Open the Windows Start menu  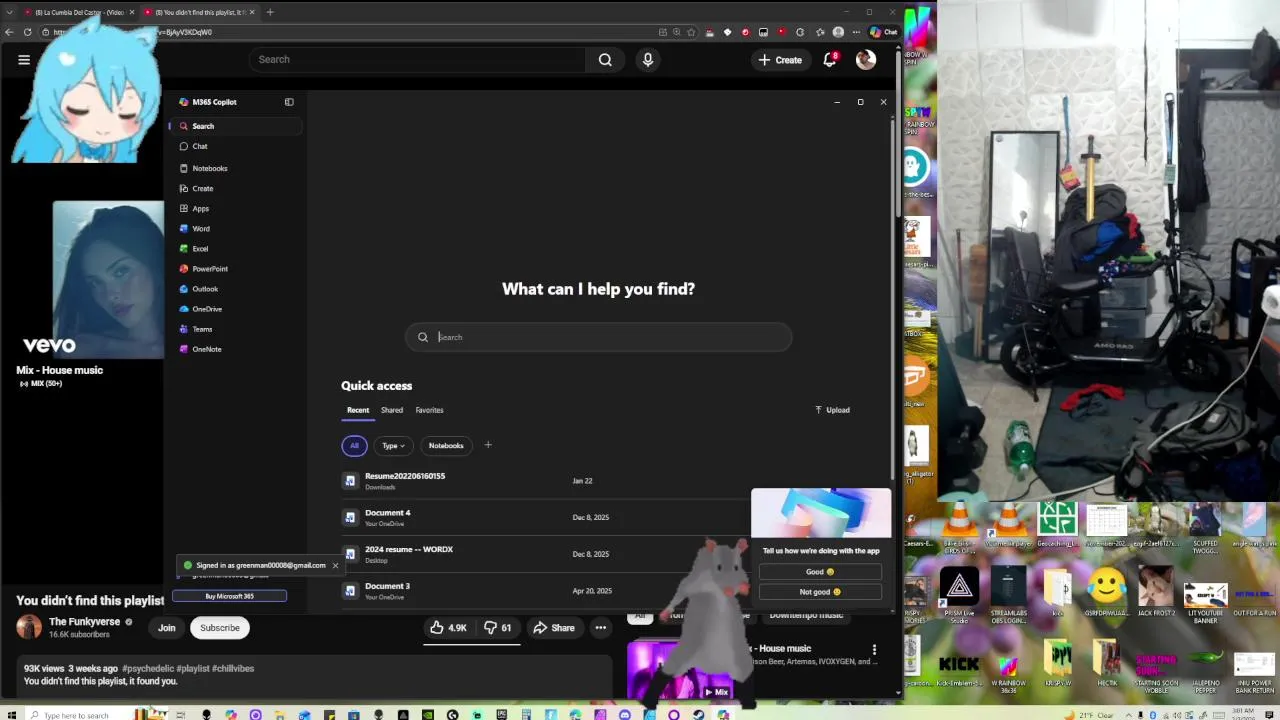(x=10, y=715)
